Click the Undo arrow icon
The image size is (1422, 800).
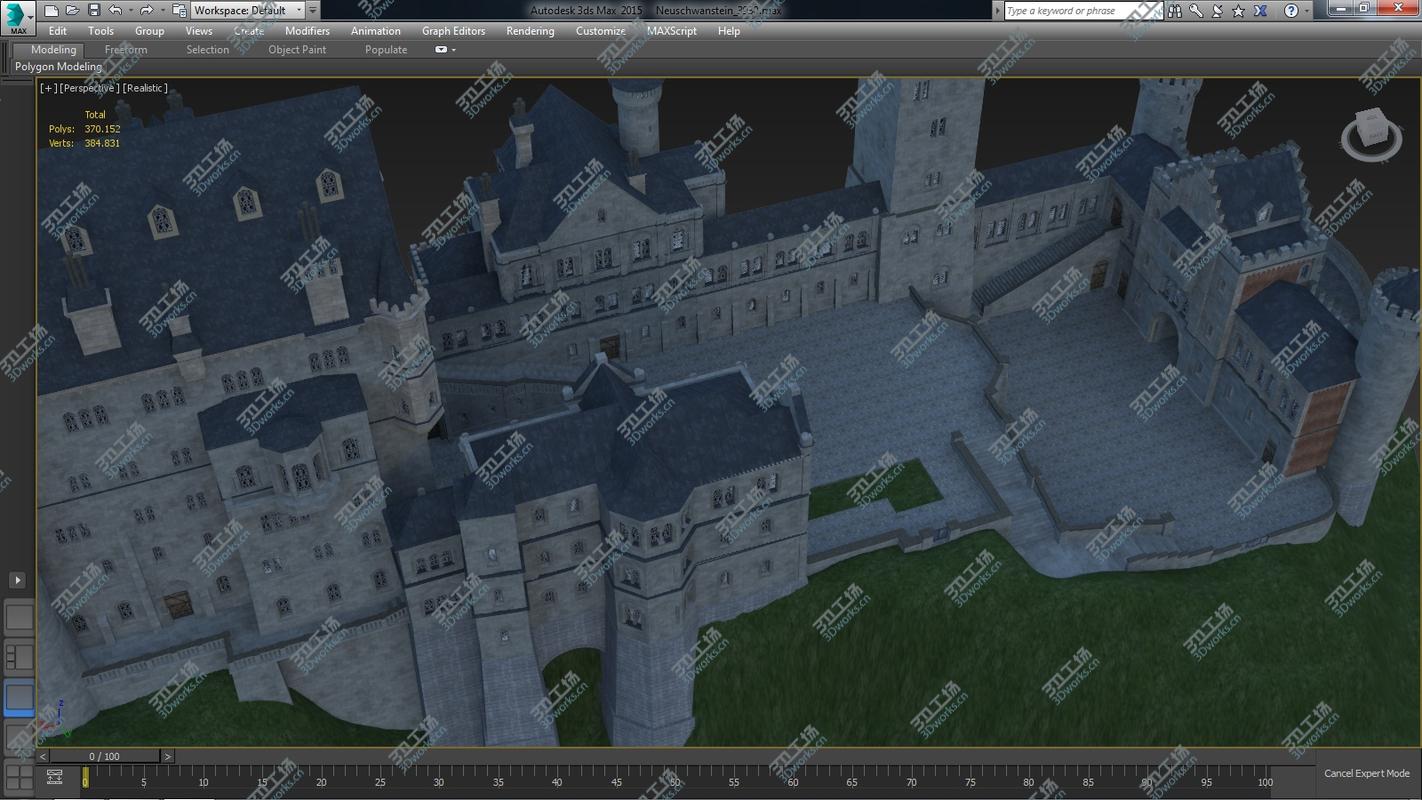pos(115,10)
